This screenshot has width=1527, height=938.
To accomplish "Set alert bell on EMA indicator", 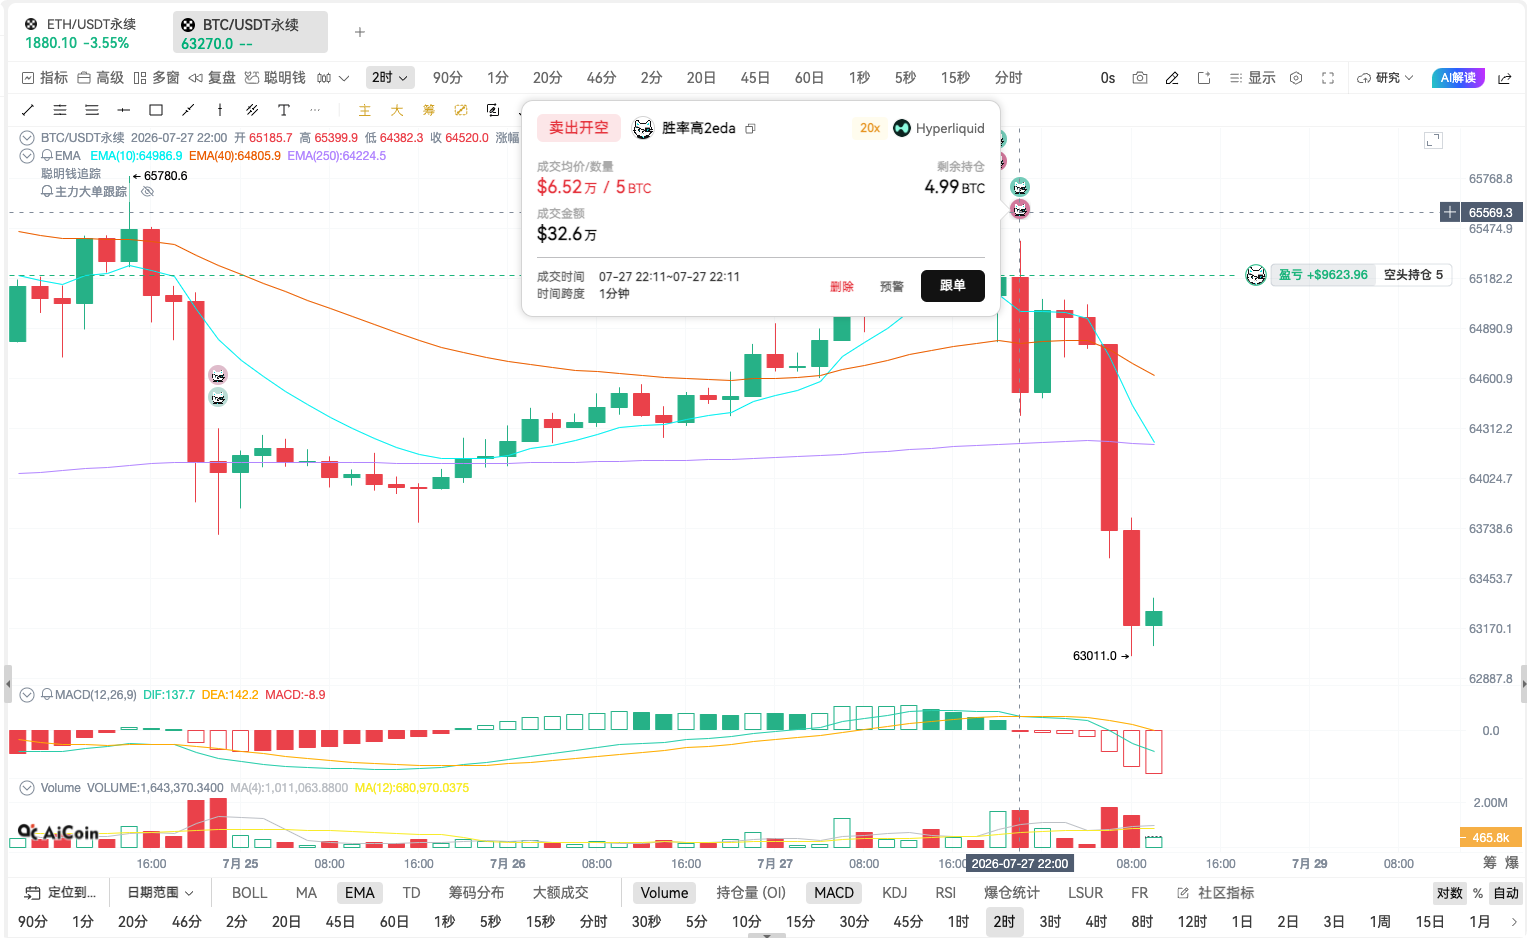I will (x=47, y=156).
